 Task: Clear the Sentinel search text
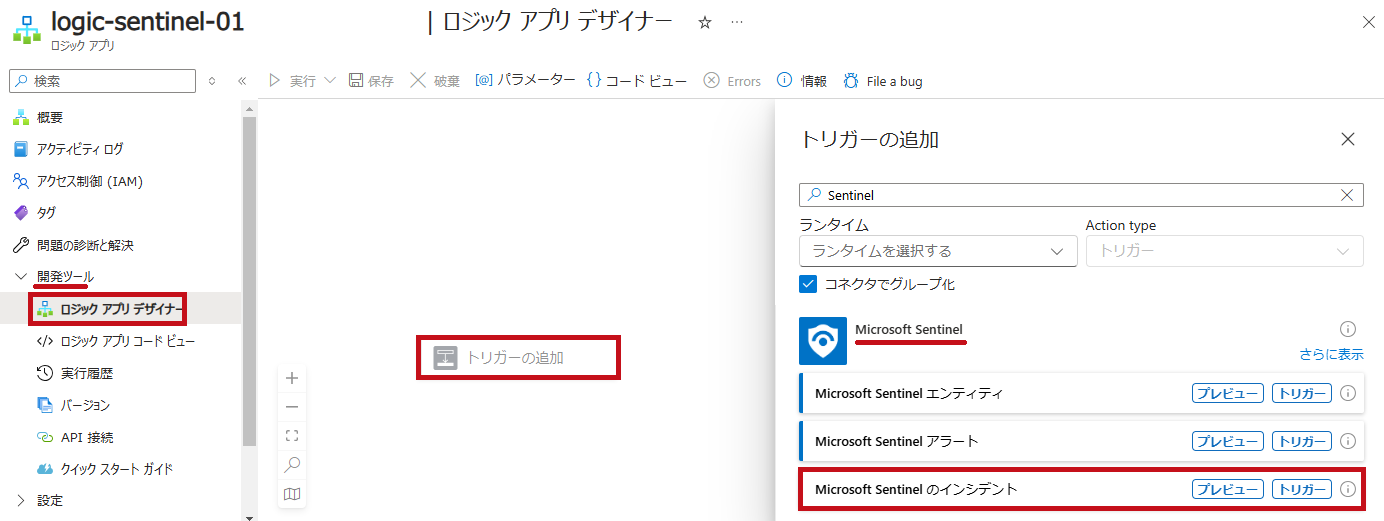[x=1347, y=195]
